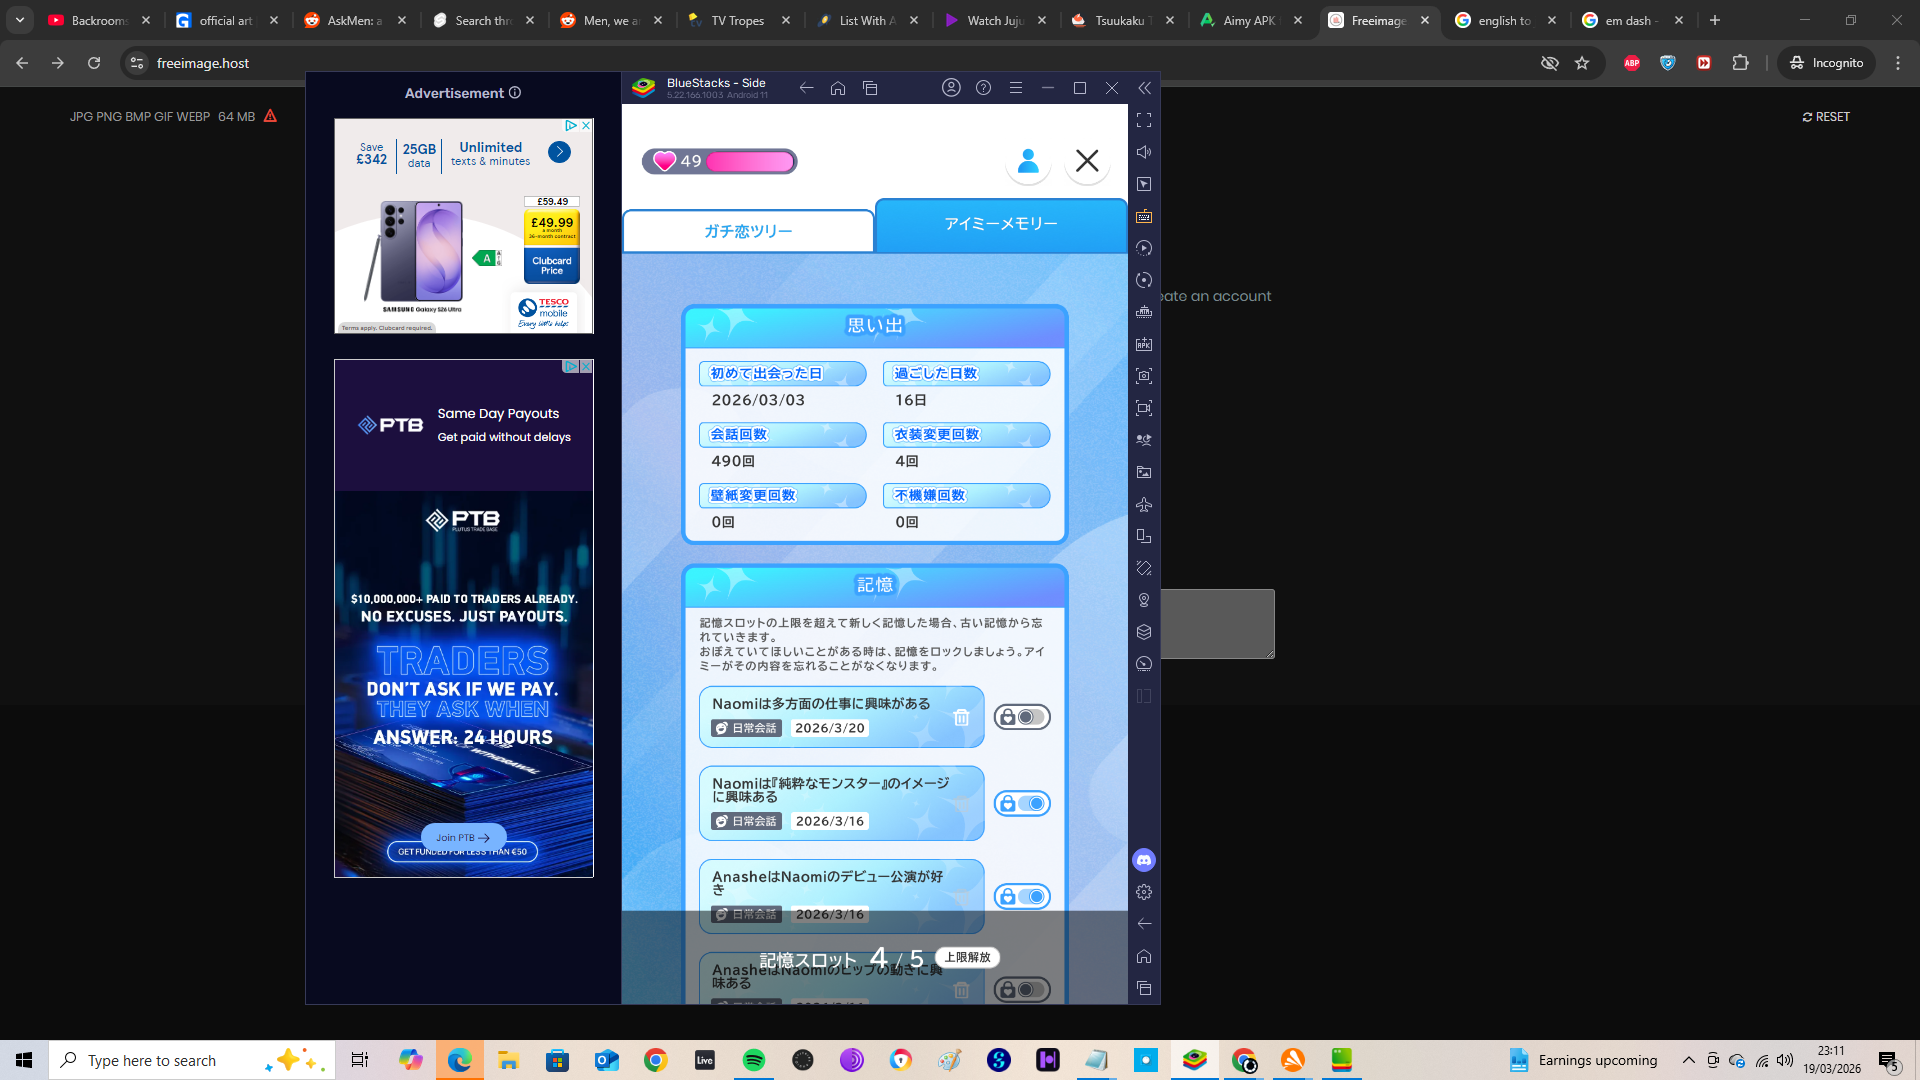Open BlueStacks settings gear icon
This screenshot has height=1080, width=1920.
coord(1144,892)
